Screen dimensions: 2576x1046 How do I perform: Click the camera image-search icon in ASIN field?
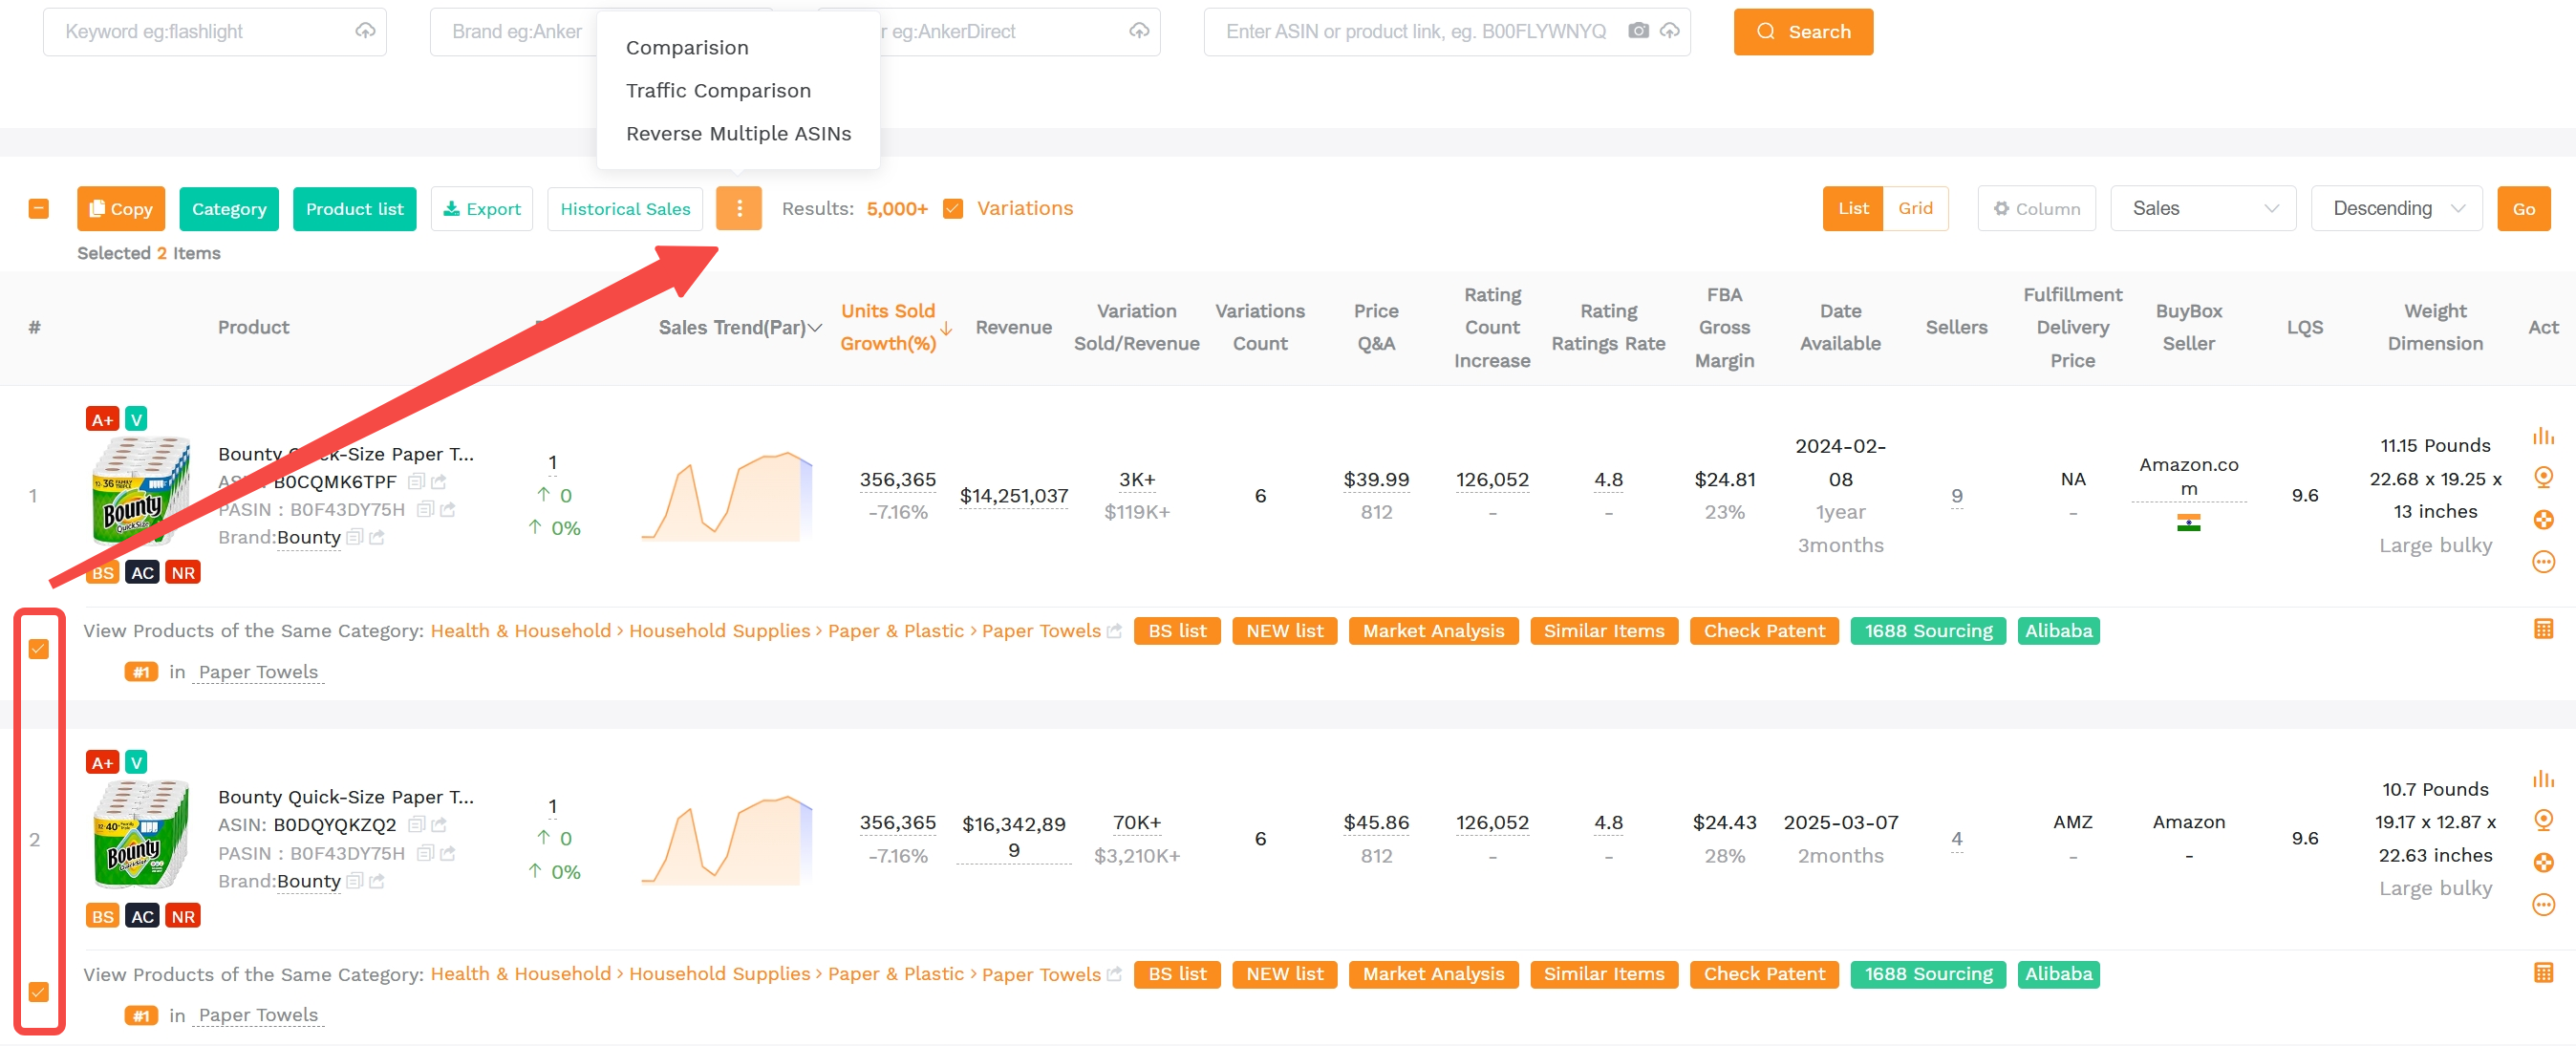(x=1638, y=31)
